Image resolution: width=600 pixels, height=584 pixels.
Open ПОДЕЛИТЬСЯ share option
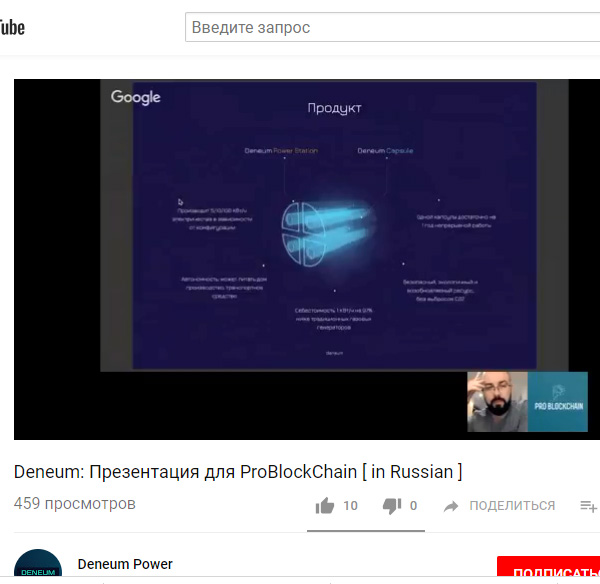click(512, 506)
